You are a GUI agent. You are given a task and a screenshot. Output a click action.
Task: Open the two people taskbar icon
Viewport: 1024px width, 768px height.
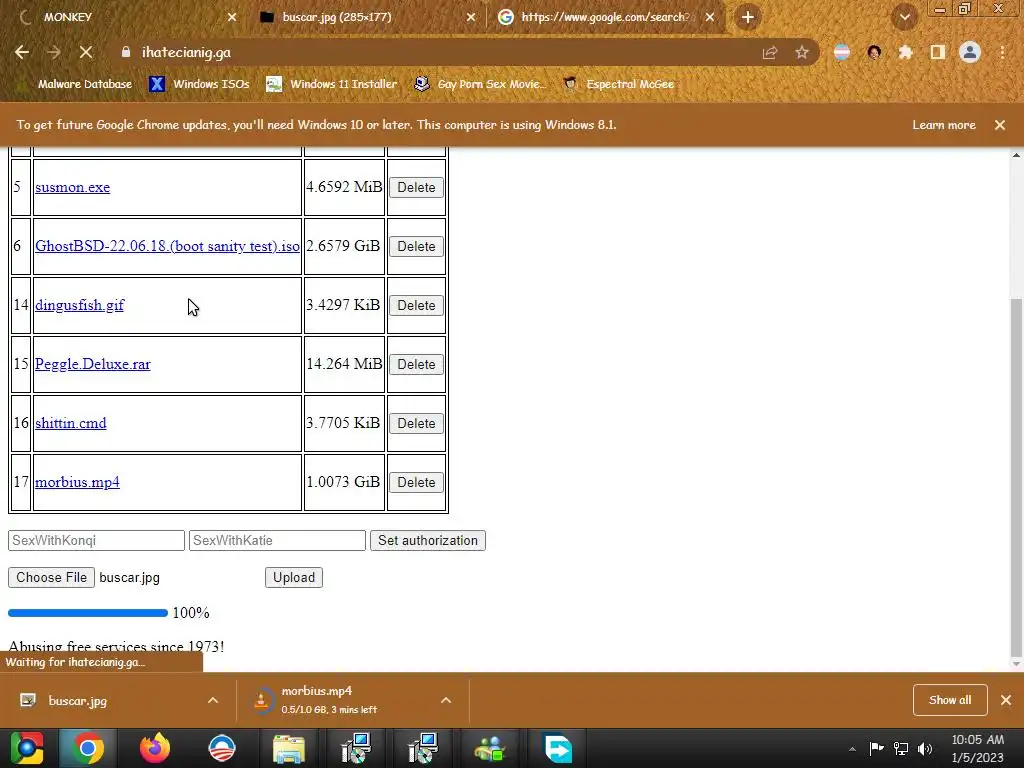pyautogui.click(x=490, y=748)
